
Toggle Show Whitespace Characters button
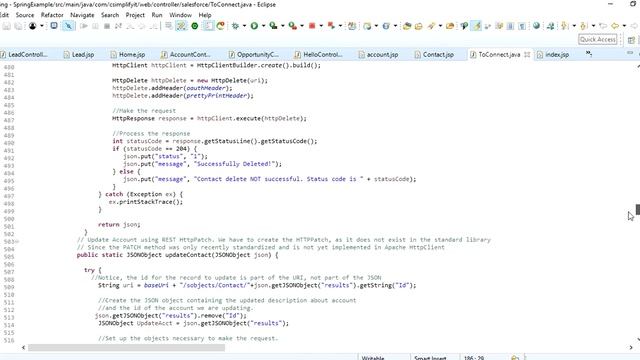tap(522, 26)
